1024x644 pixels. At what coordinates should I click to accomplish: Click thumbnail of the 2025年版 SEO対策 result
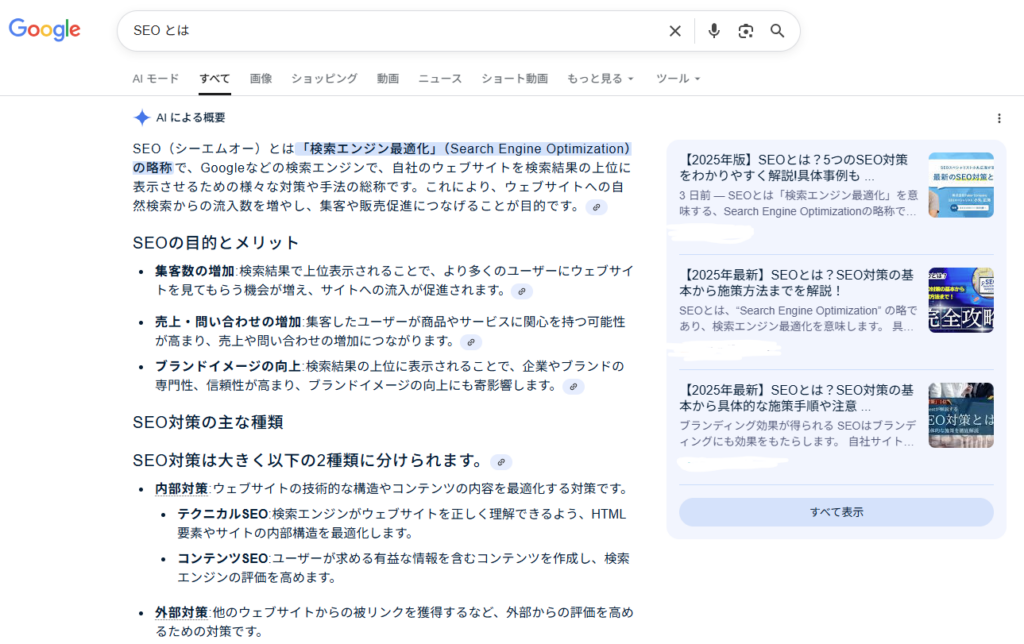961,185
